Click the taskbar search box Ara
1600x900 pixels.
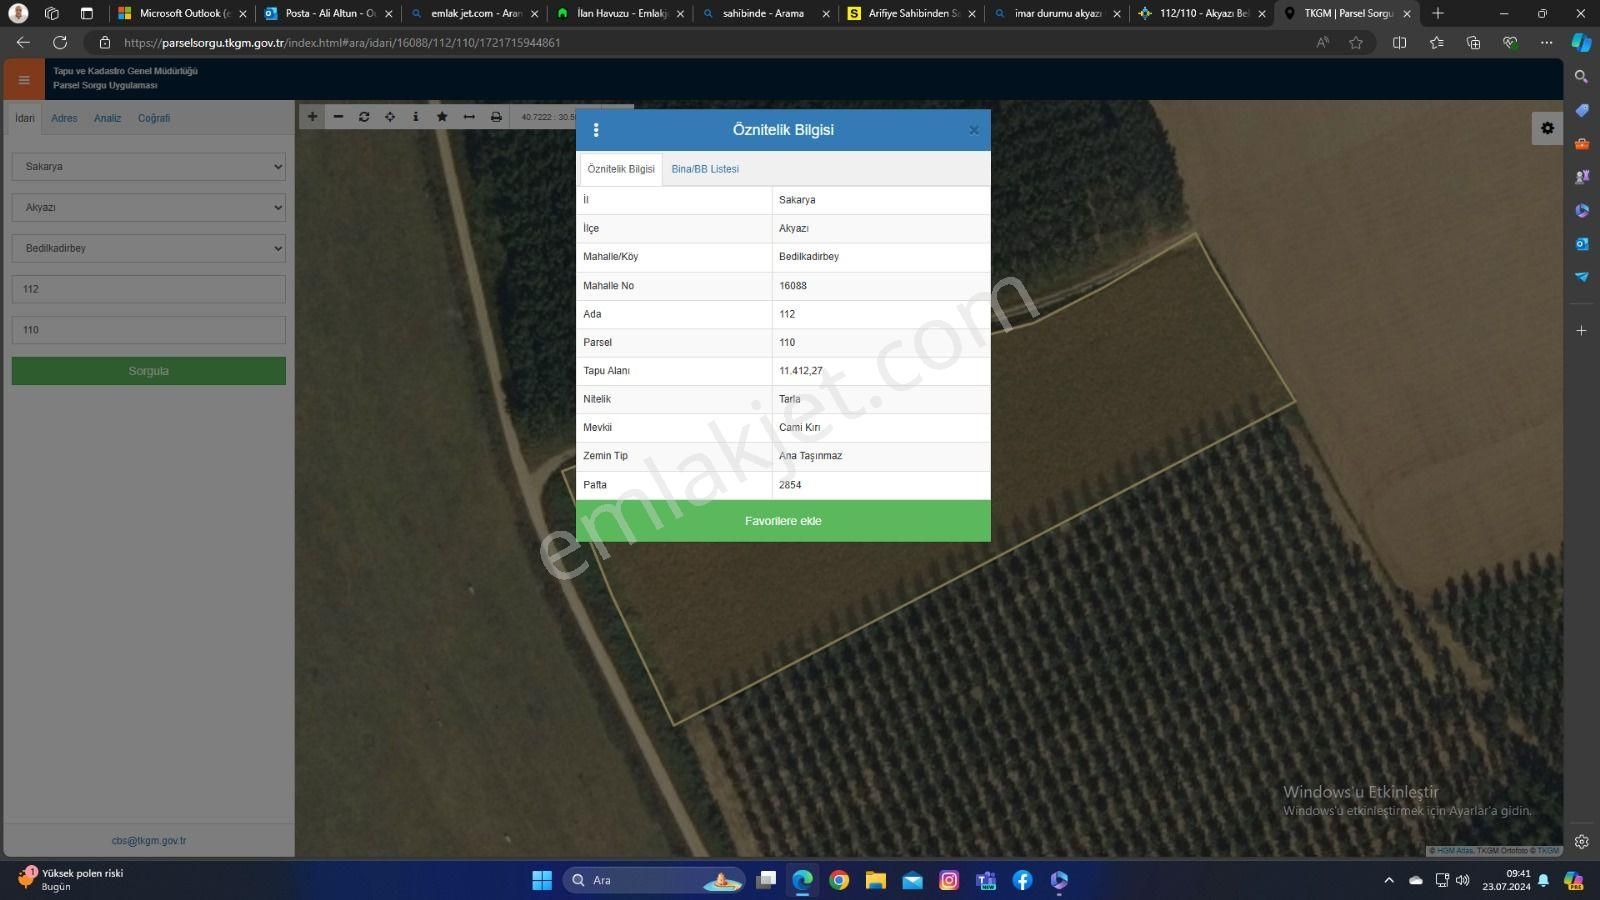(655, 880)
